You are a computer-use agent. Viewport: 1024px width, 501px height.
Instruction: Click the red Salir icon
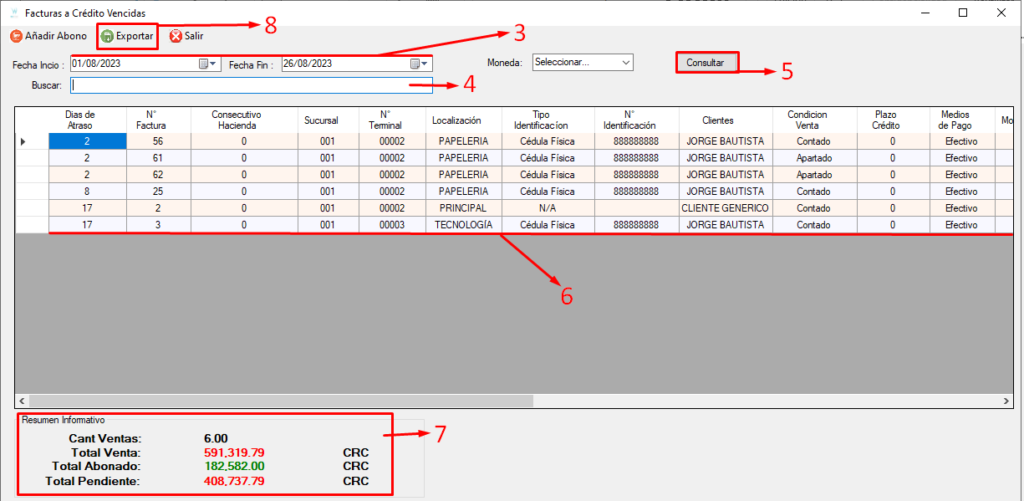coord(176,36)
